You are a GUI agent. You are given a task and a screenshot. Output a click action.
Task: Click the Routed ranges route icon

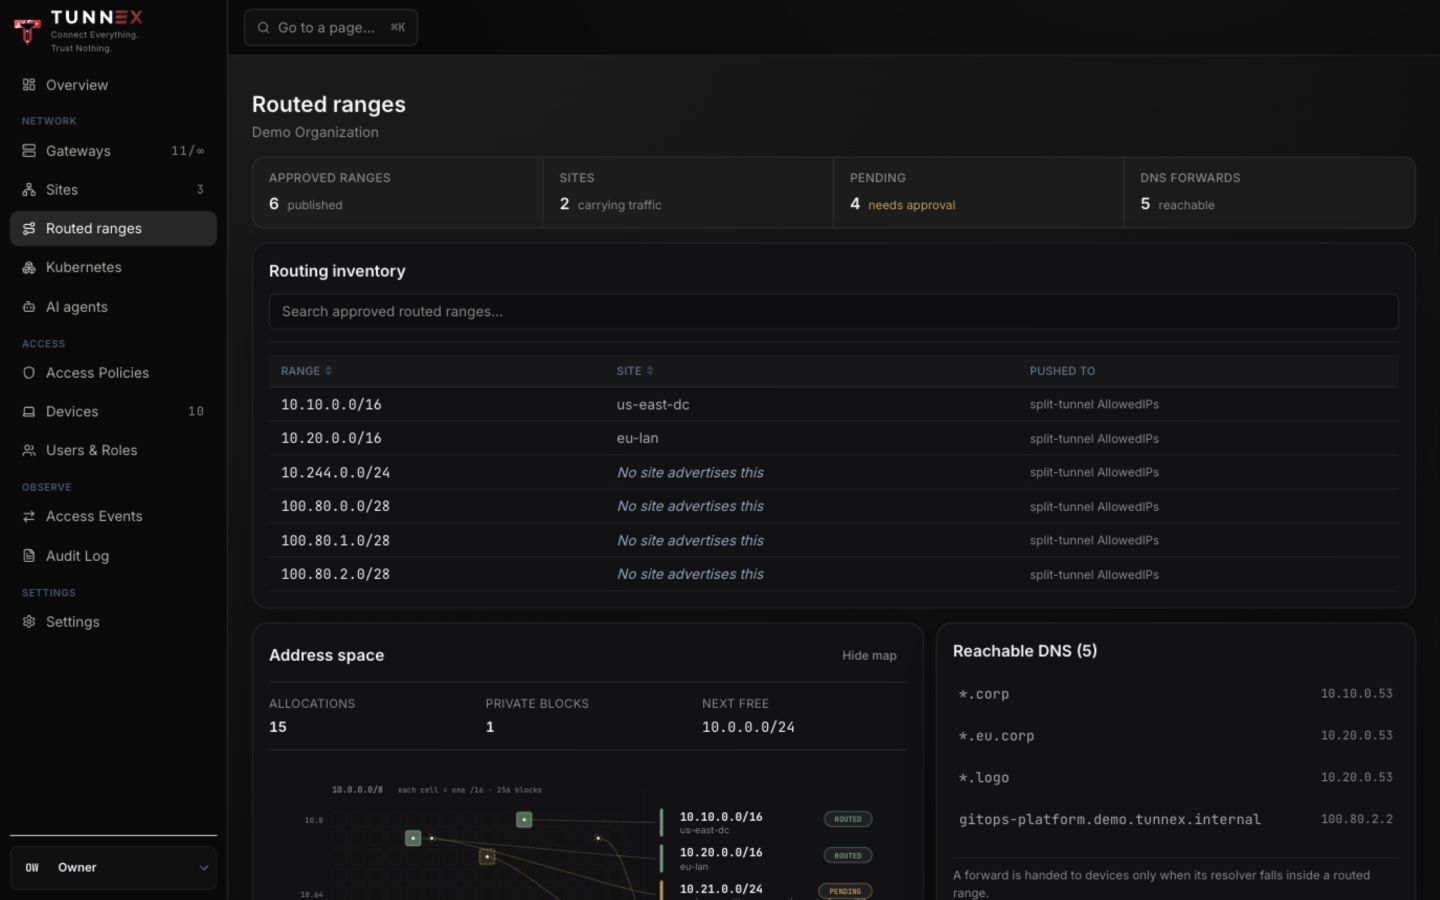[x=29, y=229]
